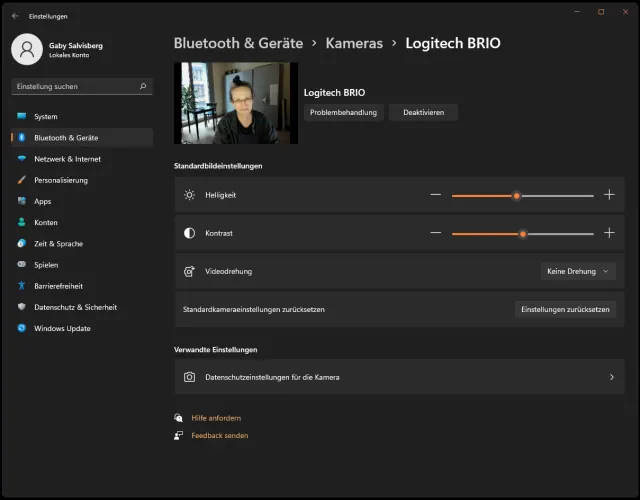Decrease brightness with the Helligkeit minus icon
The image size is (640, 500).
(x=435, y=195)
